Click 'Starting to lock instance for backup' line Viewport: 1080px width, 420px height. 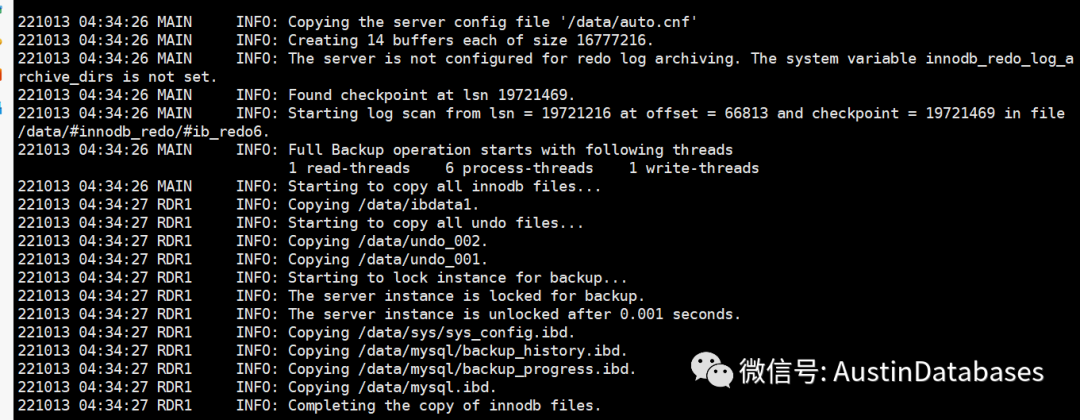457,277
